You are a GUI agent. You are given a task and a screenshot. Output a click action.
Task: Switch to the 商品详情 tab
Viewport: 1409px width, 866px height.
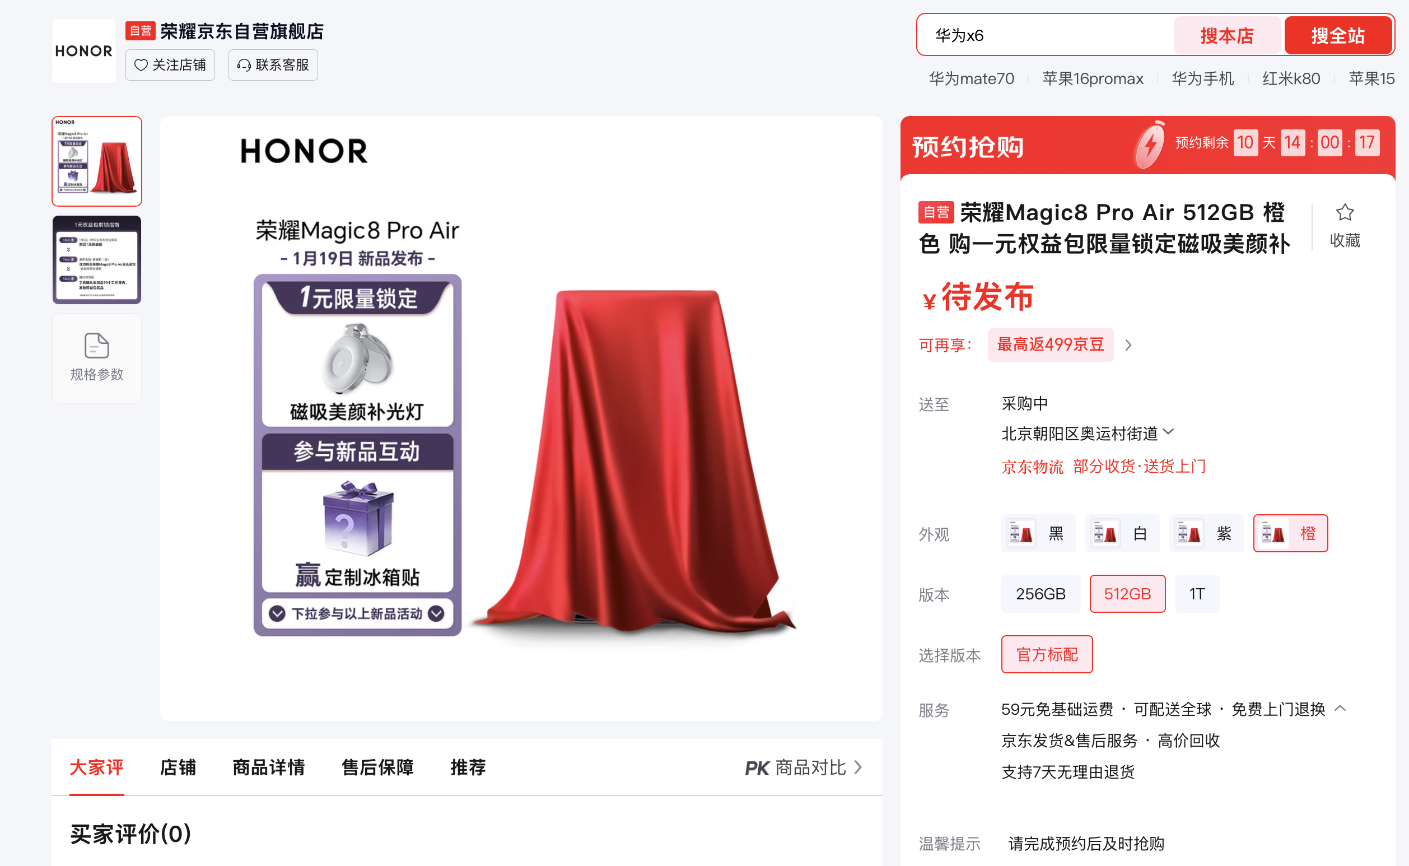[x=269, y=768]
